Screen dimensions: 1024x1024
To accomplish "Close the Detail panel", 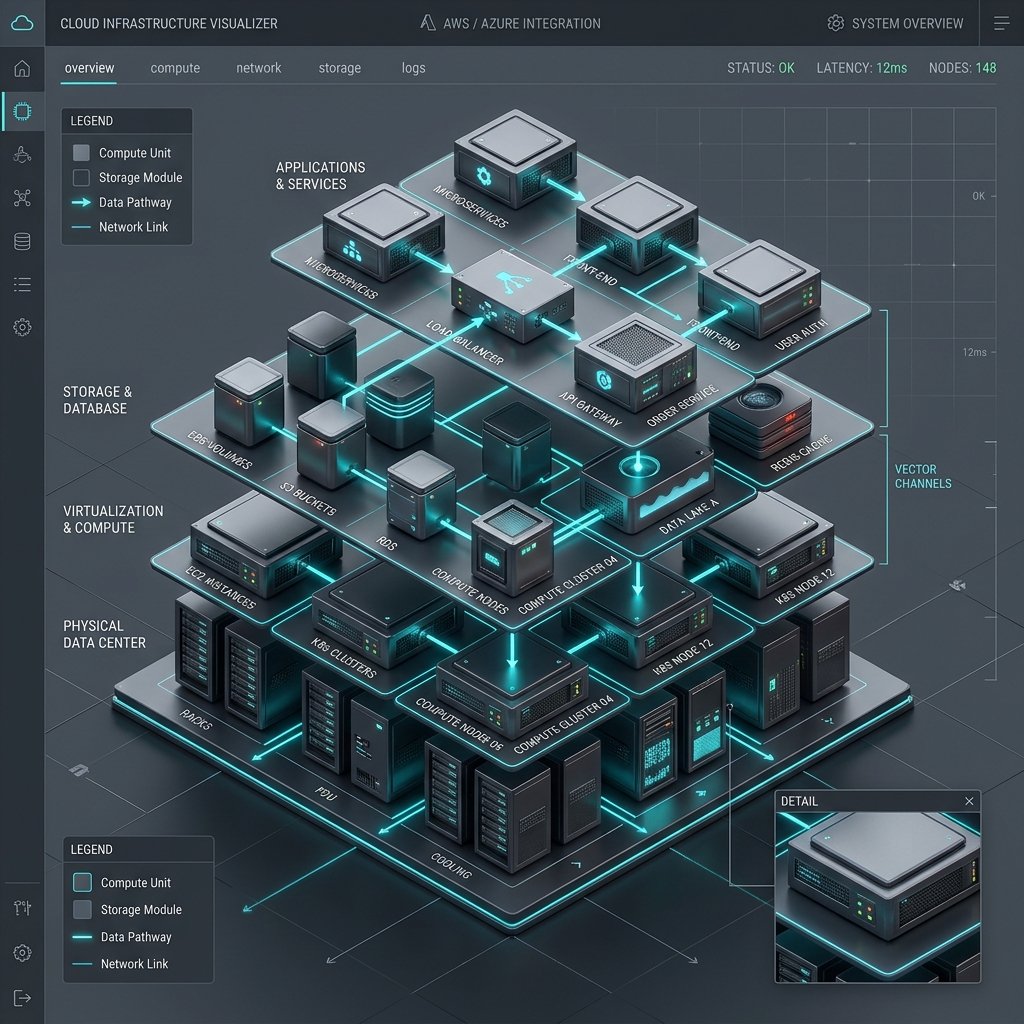I will pos(969,801).
